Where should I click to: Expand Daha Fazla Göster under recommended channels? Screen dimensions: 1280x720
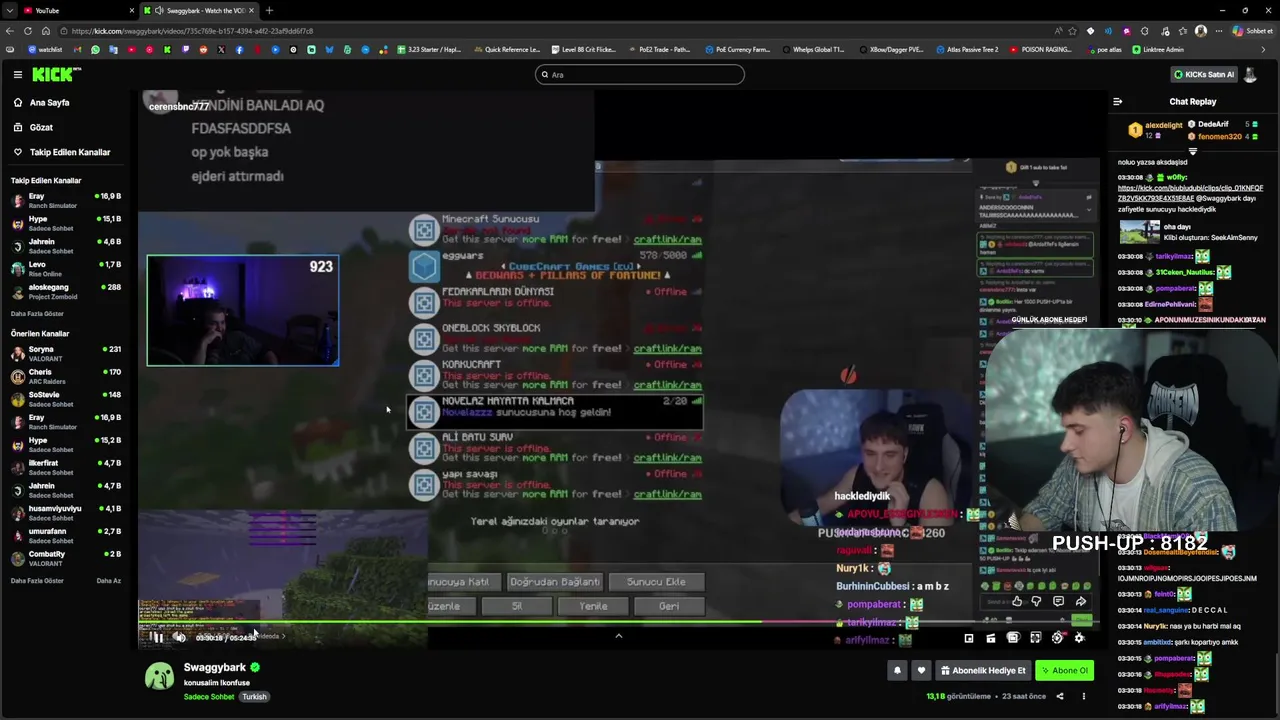(37, 581)
